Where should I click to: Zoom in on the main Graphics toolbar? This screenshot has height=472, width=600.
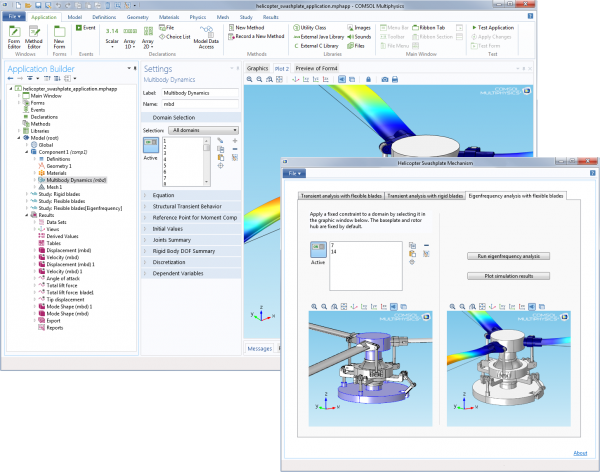point(249,79)
